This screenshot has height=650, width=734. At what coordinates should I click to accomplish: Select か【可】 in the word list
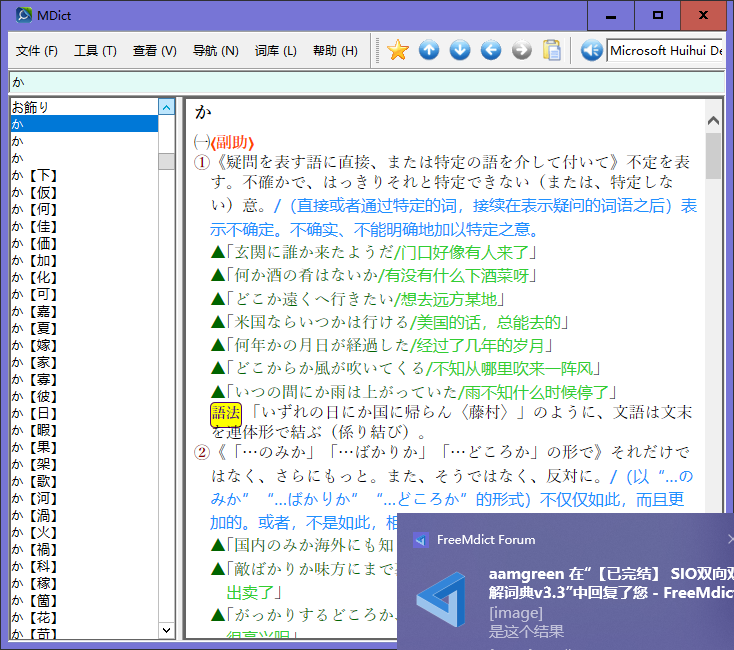coord(84,294)
